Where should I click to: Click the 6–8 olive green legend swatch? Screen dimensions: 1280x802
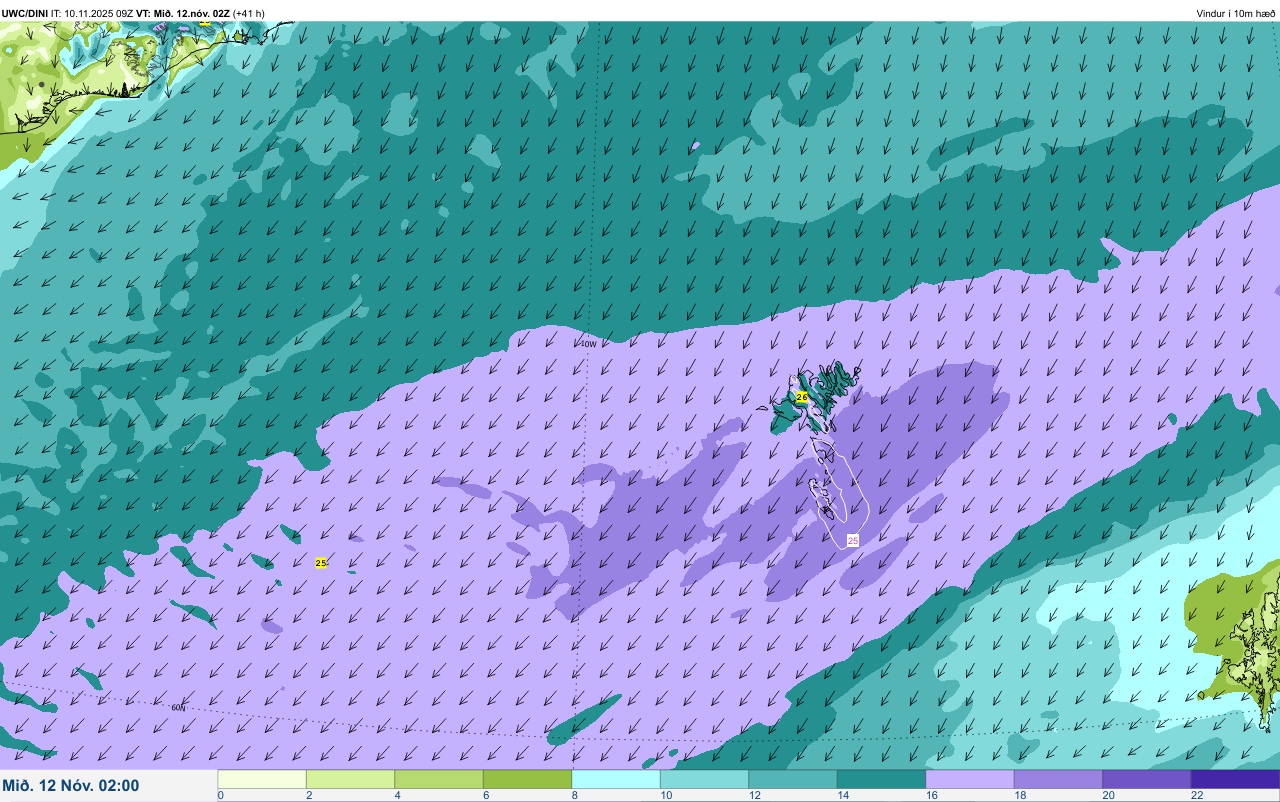tap(527, 779)
